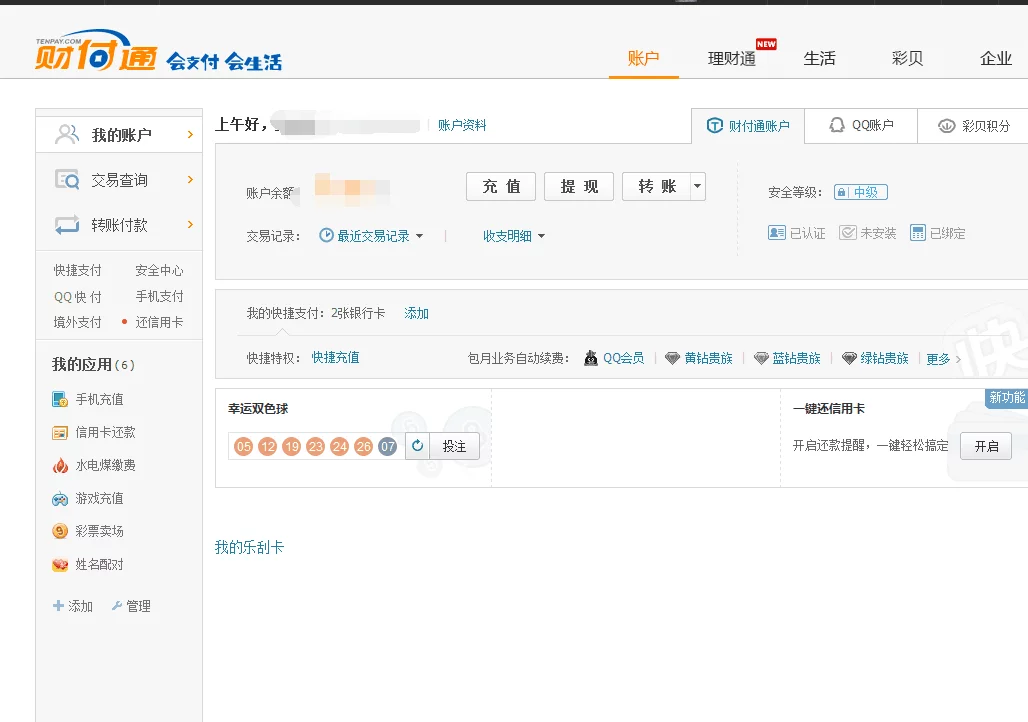Open the 账户资料 link
The image size is (1028, 722).
point(462,125)
